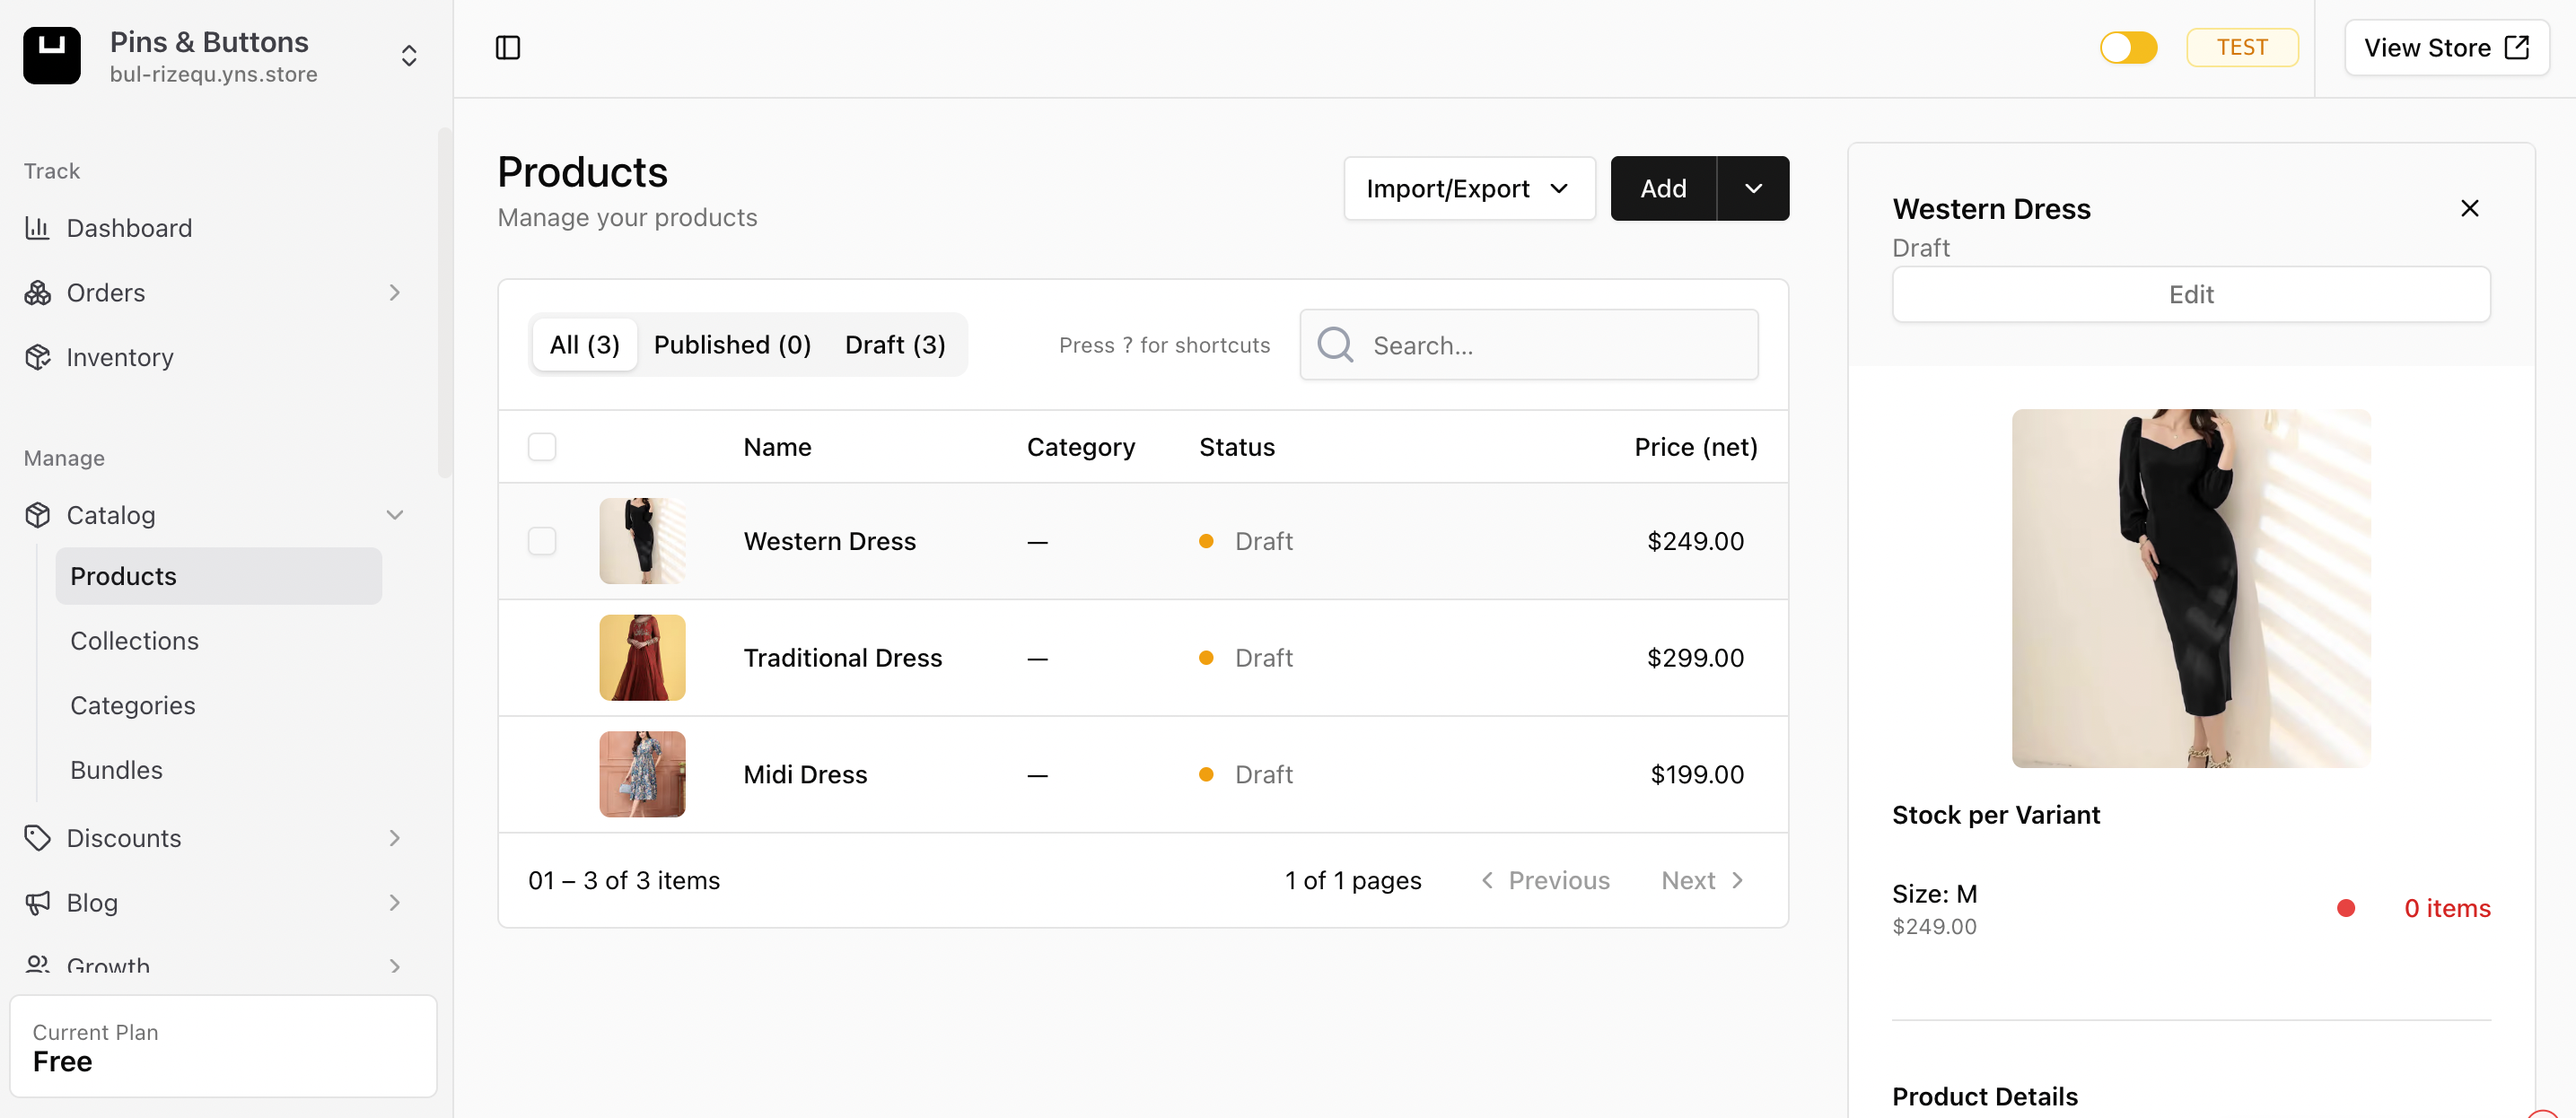Expand the Add button dropdown arrow
This screenshot has height=1118, width=2576.
(1753, 189)
